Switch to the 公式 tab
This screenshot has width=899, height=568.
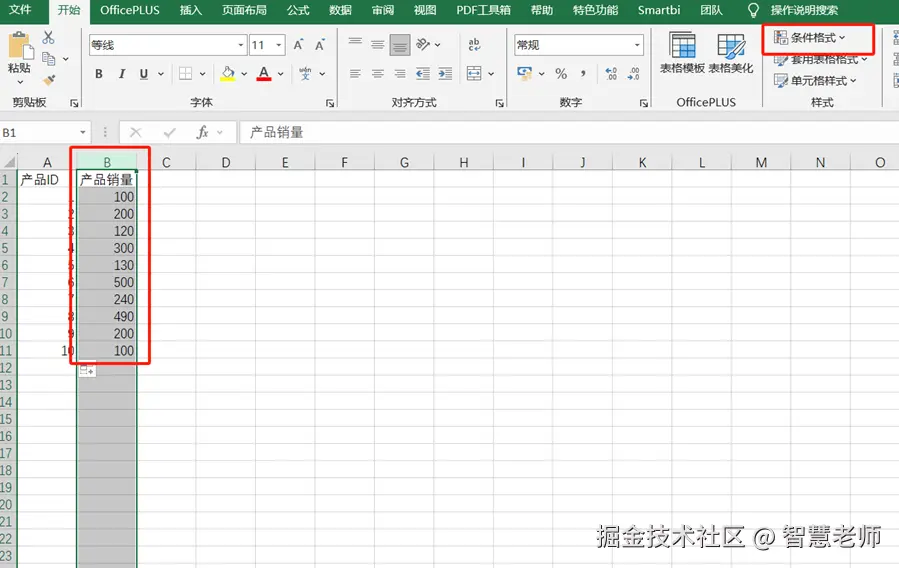298,10
